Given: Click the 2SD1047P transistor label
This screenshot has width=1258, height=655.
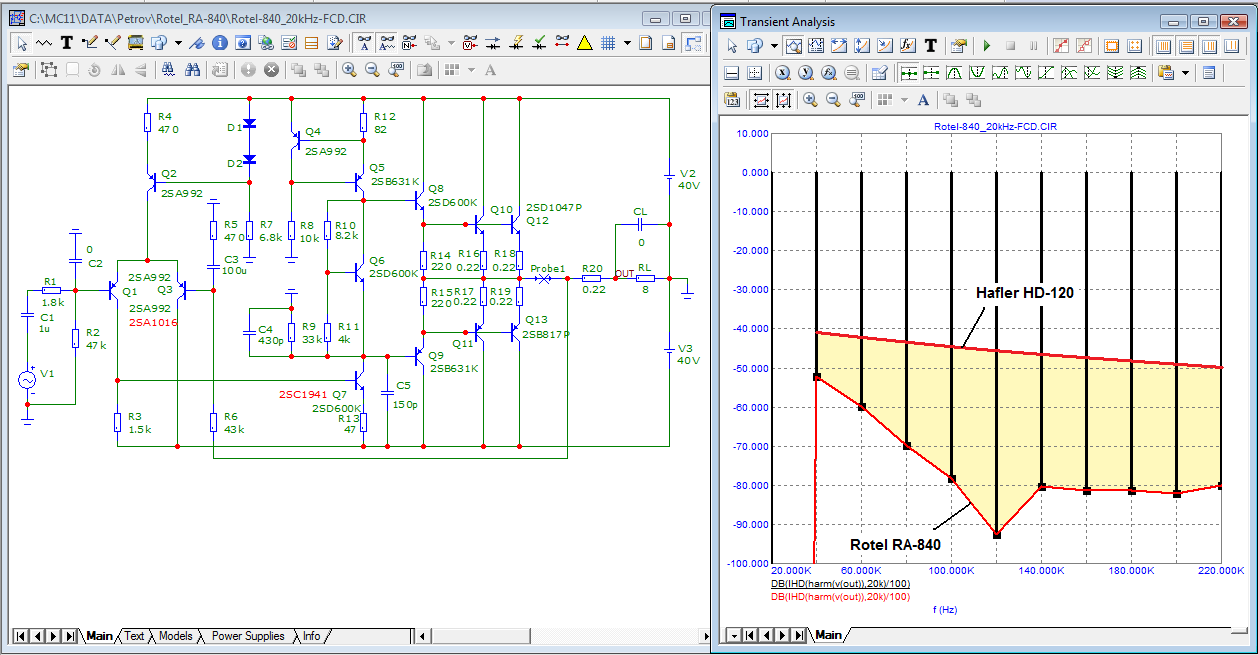Looking at the screenshot, I should pyautogui.click(x=553, y=207).
